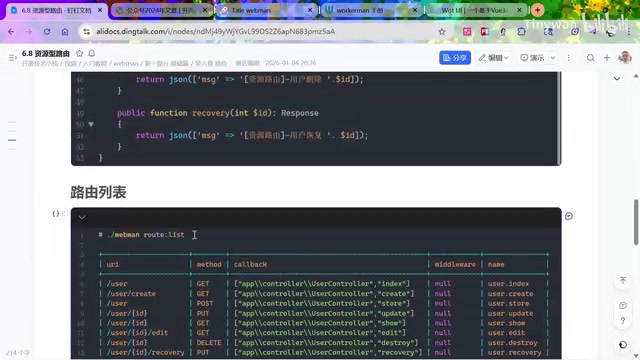640x360 pixels.
Task: Open the document search magnifier
Action: coord(591,58)
